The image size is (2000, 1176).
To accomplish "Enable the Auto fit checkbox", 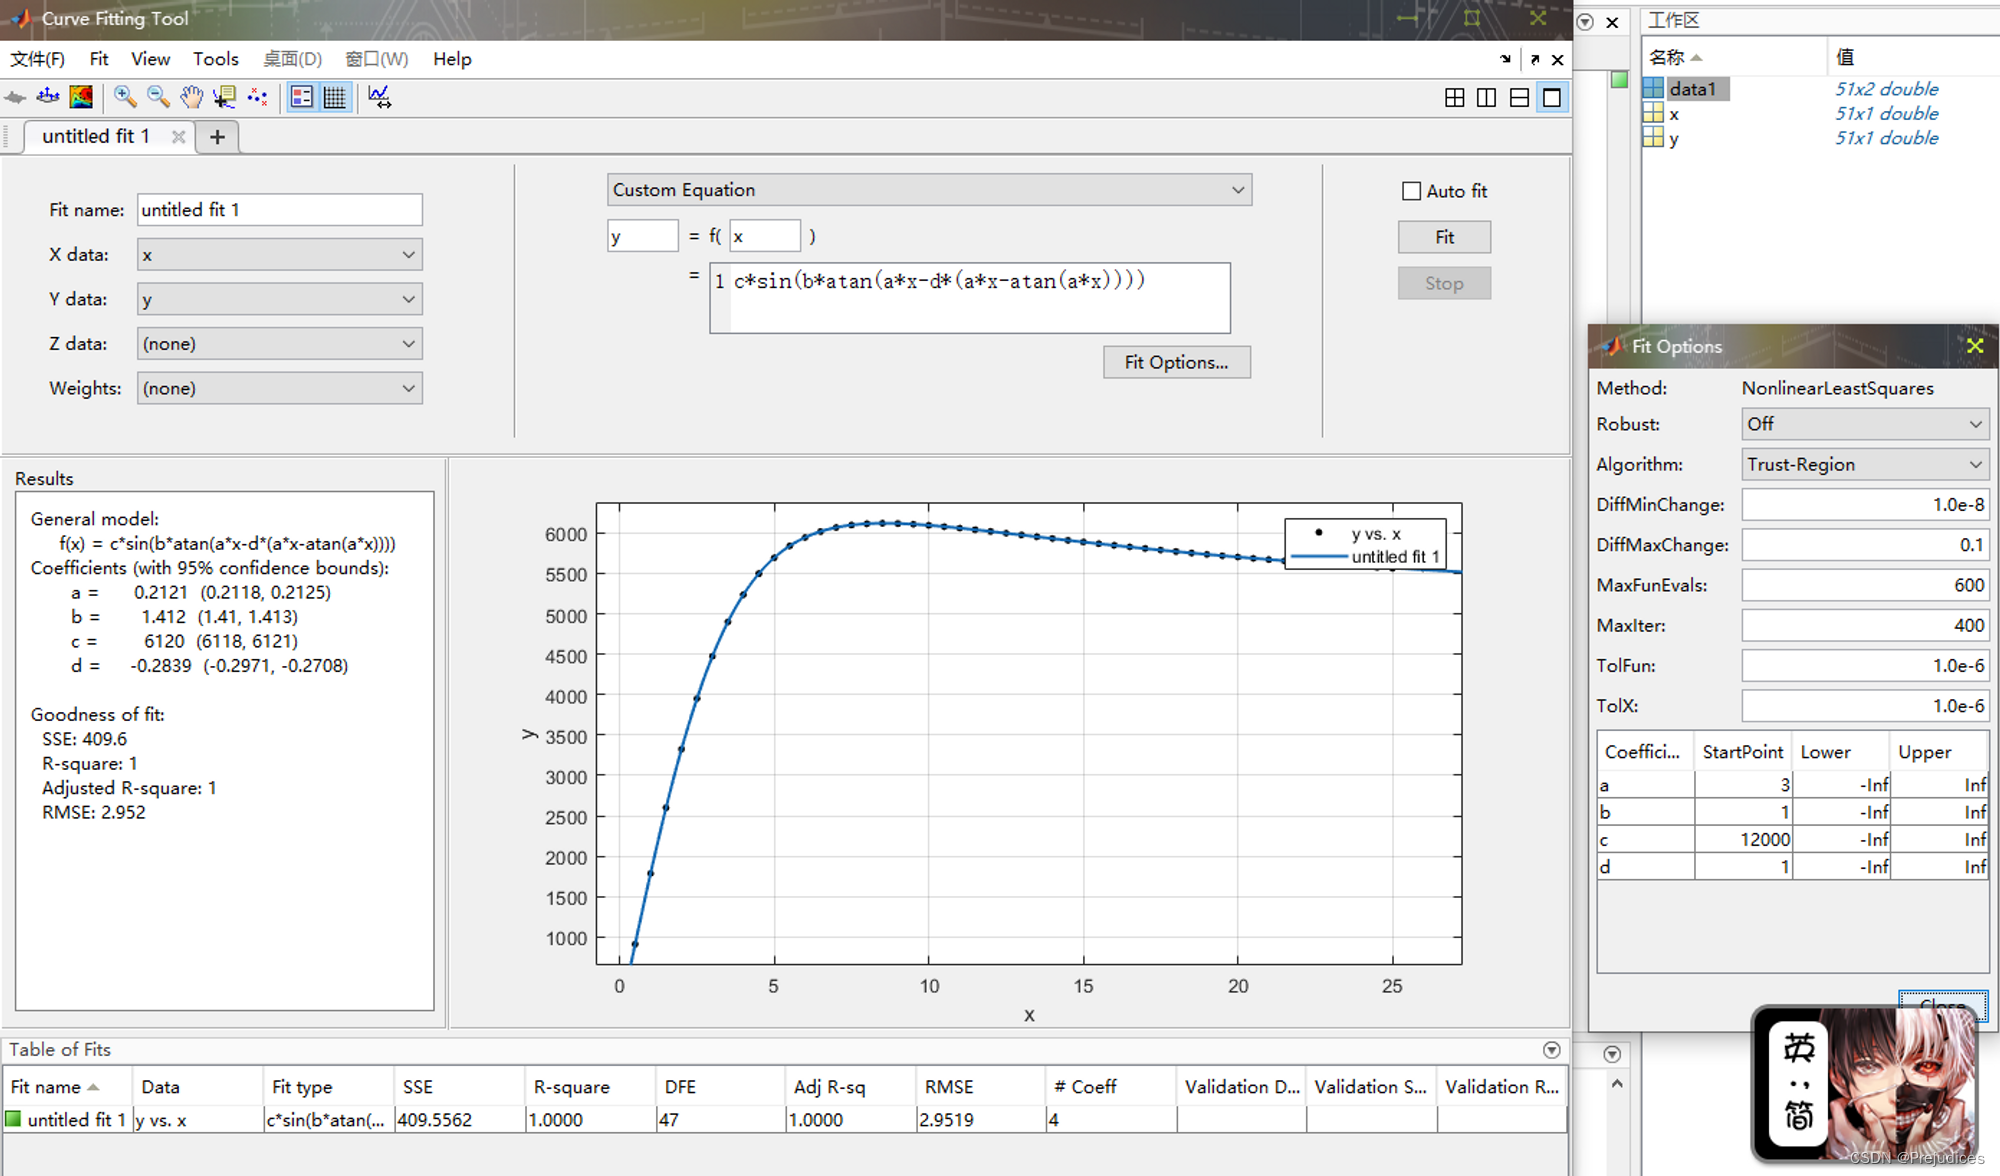I will (1411, 191).
